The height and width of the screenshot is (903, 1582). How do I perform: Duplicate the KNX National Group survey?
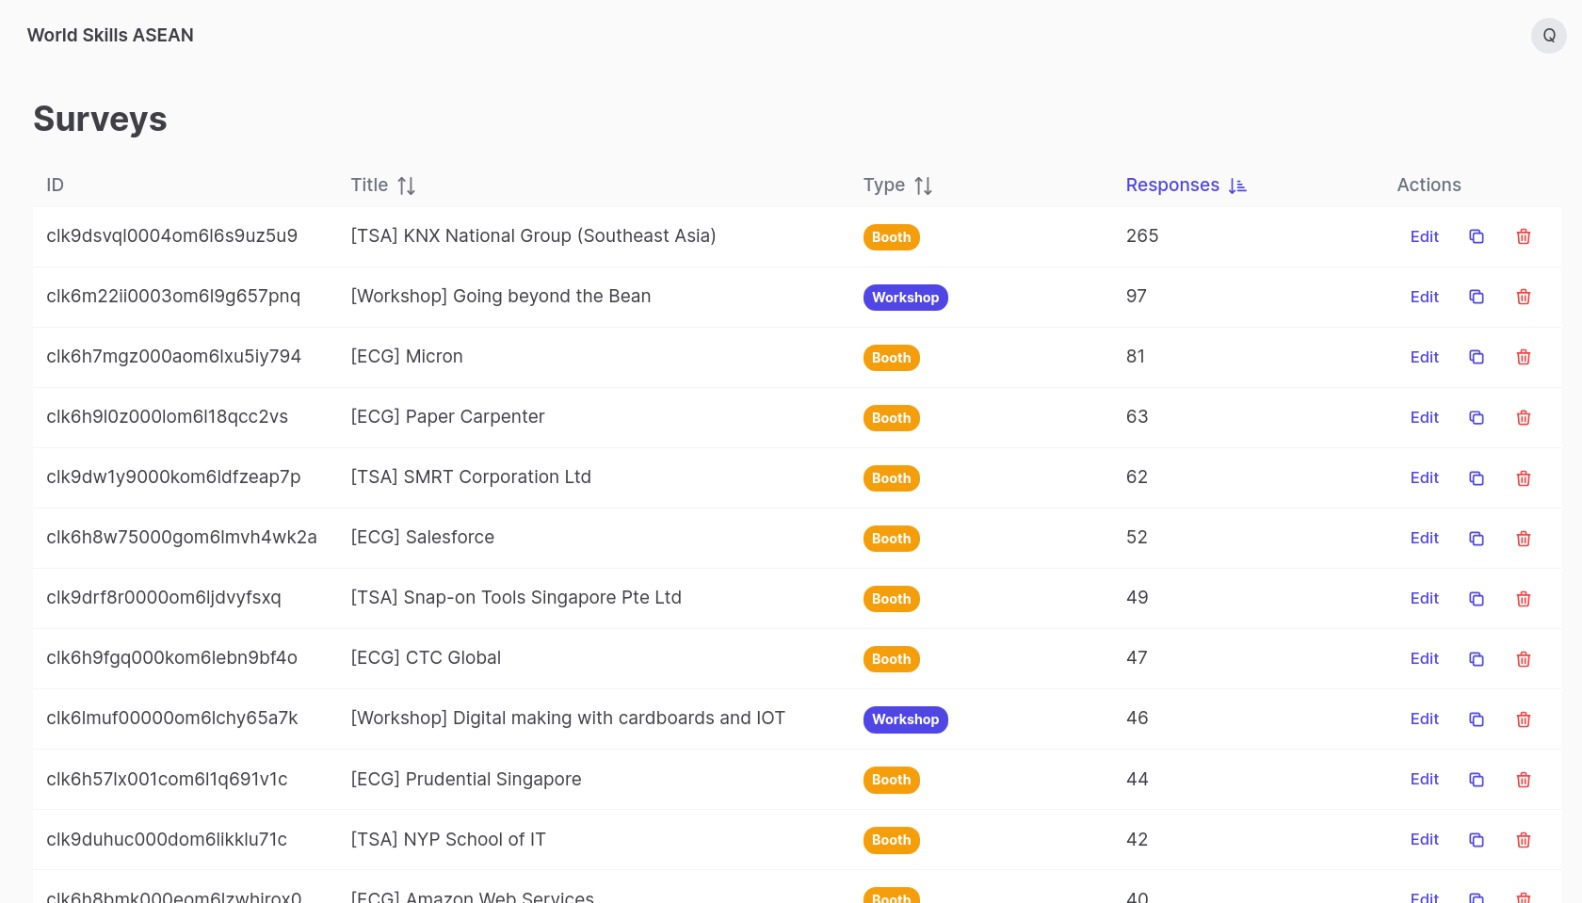pyautogui.click(x=1475, y=237)
